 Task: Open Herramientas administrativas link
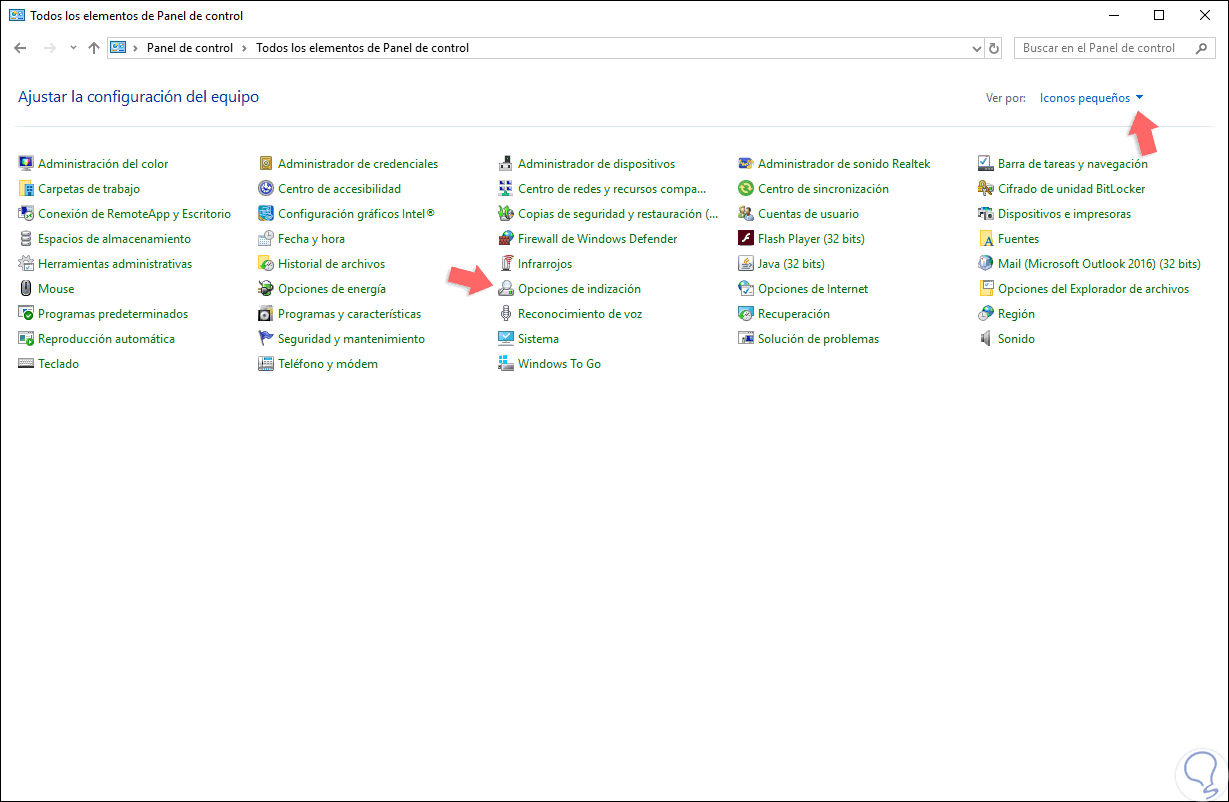point(115,264)
